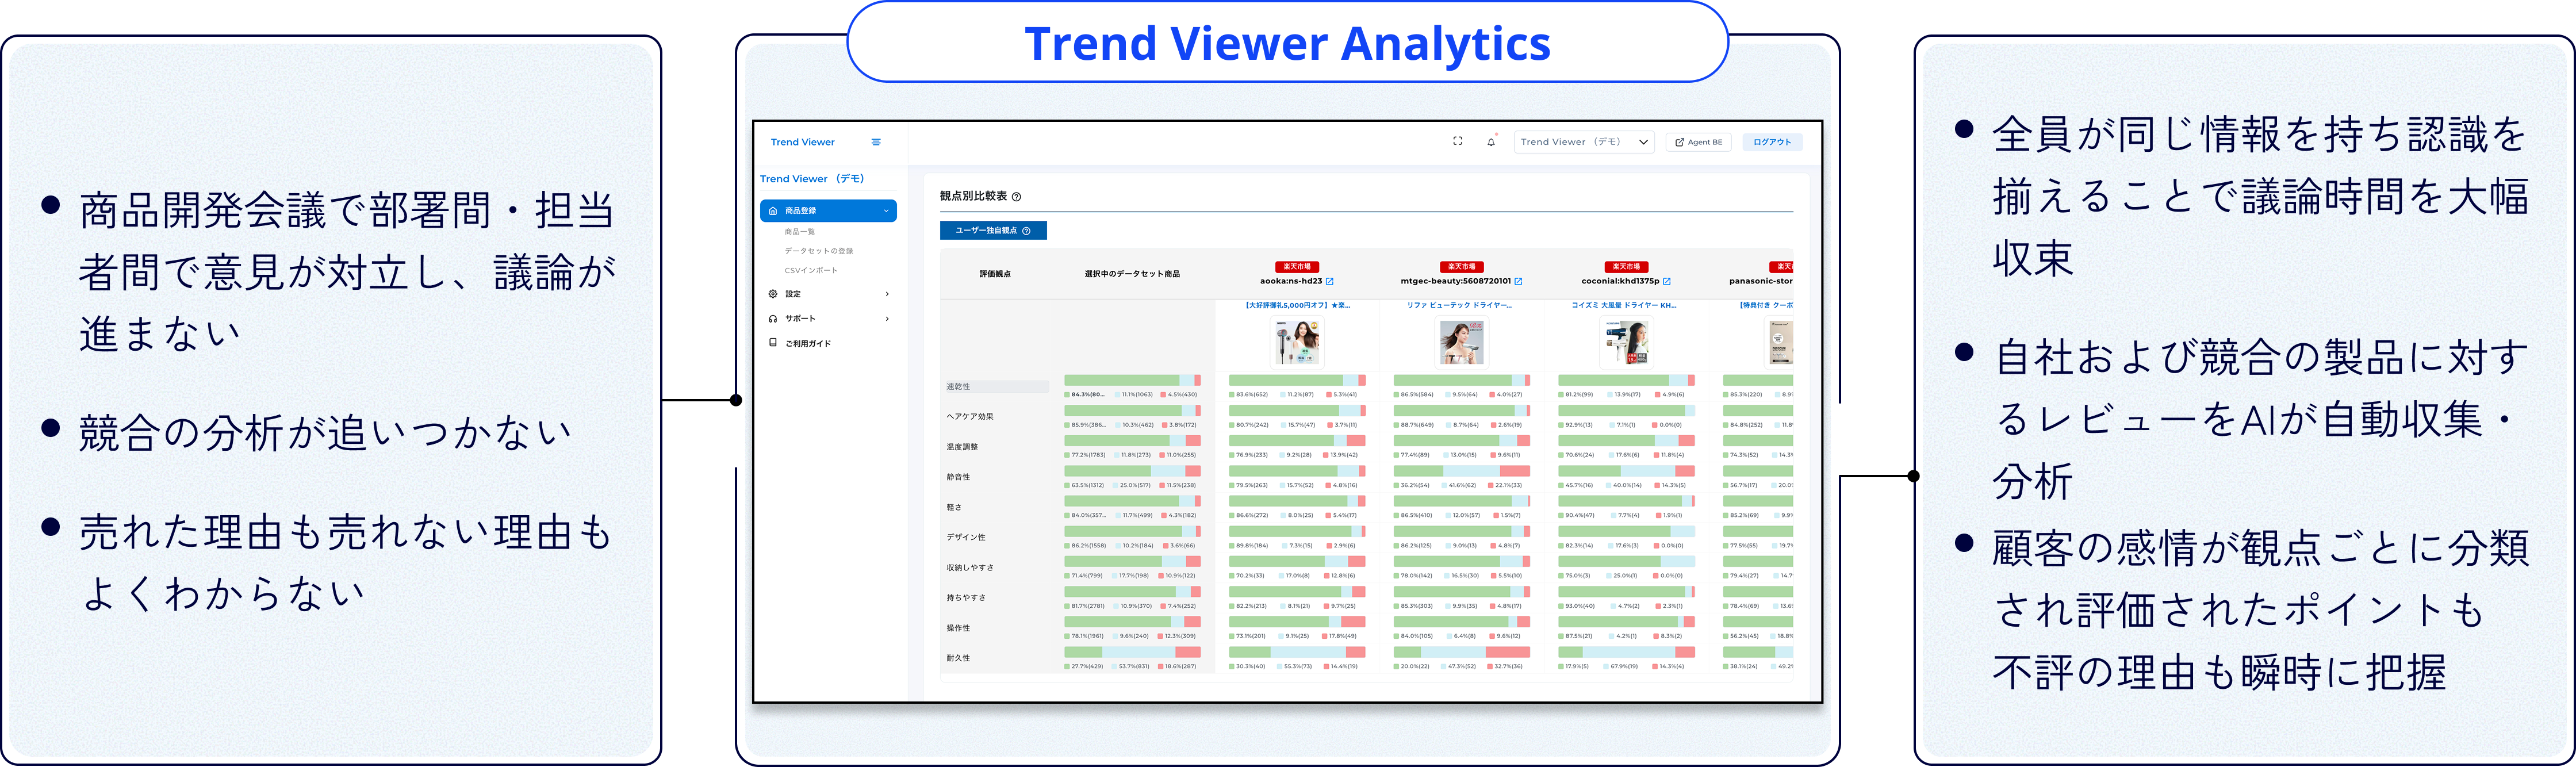Click 楽天市場 badge above coconial:khd1375p
The width and height of the screenshot is (2576, 767).
click(1626, 267)
